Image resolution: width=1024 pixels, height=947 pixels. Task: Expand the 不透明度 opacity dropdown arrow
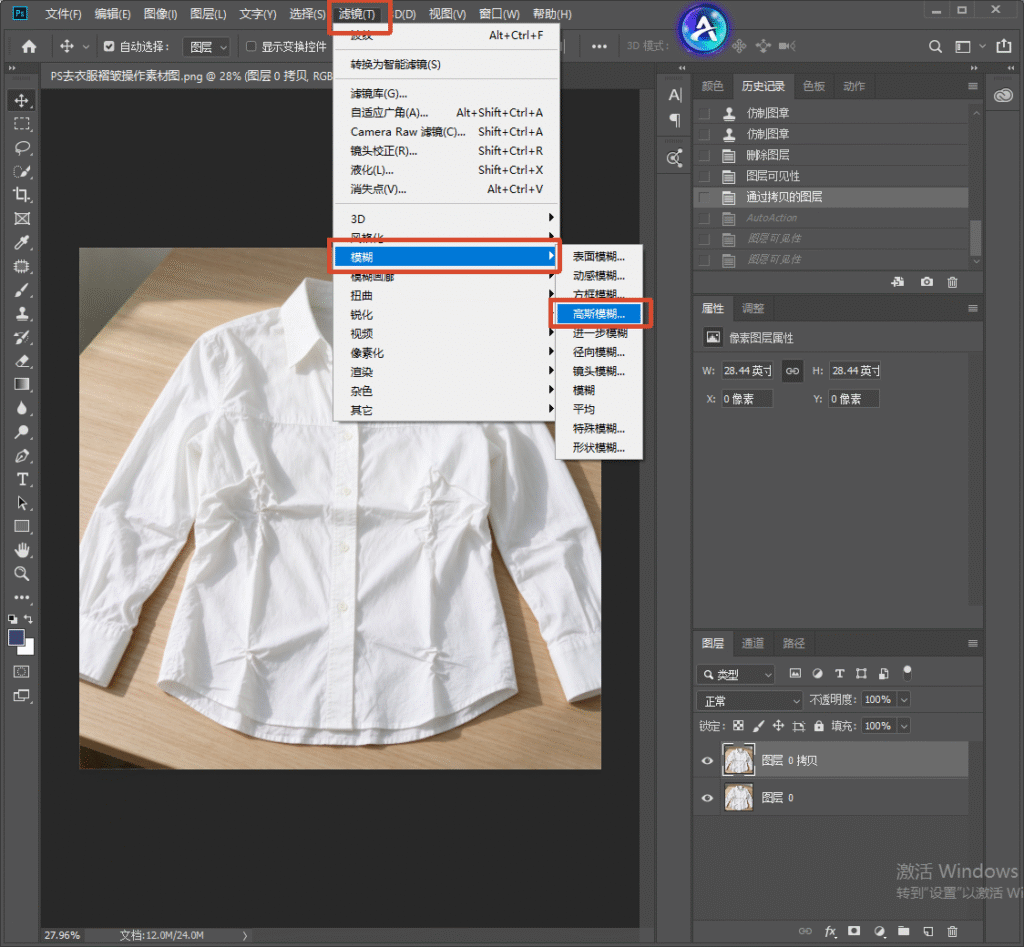904,700
